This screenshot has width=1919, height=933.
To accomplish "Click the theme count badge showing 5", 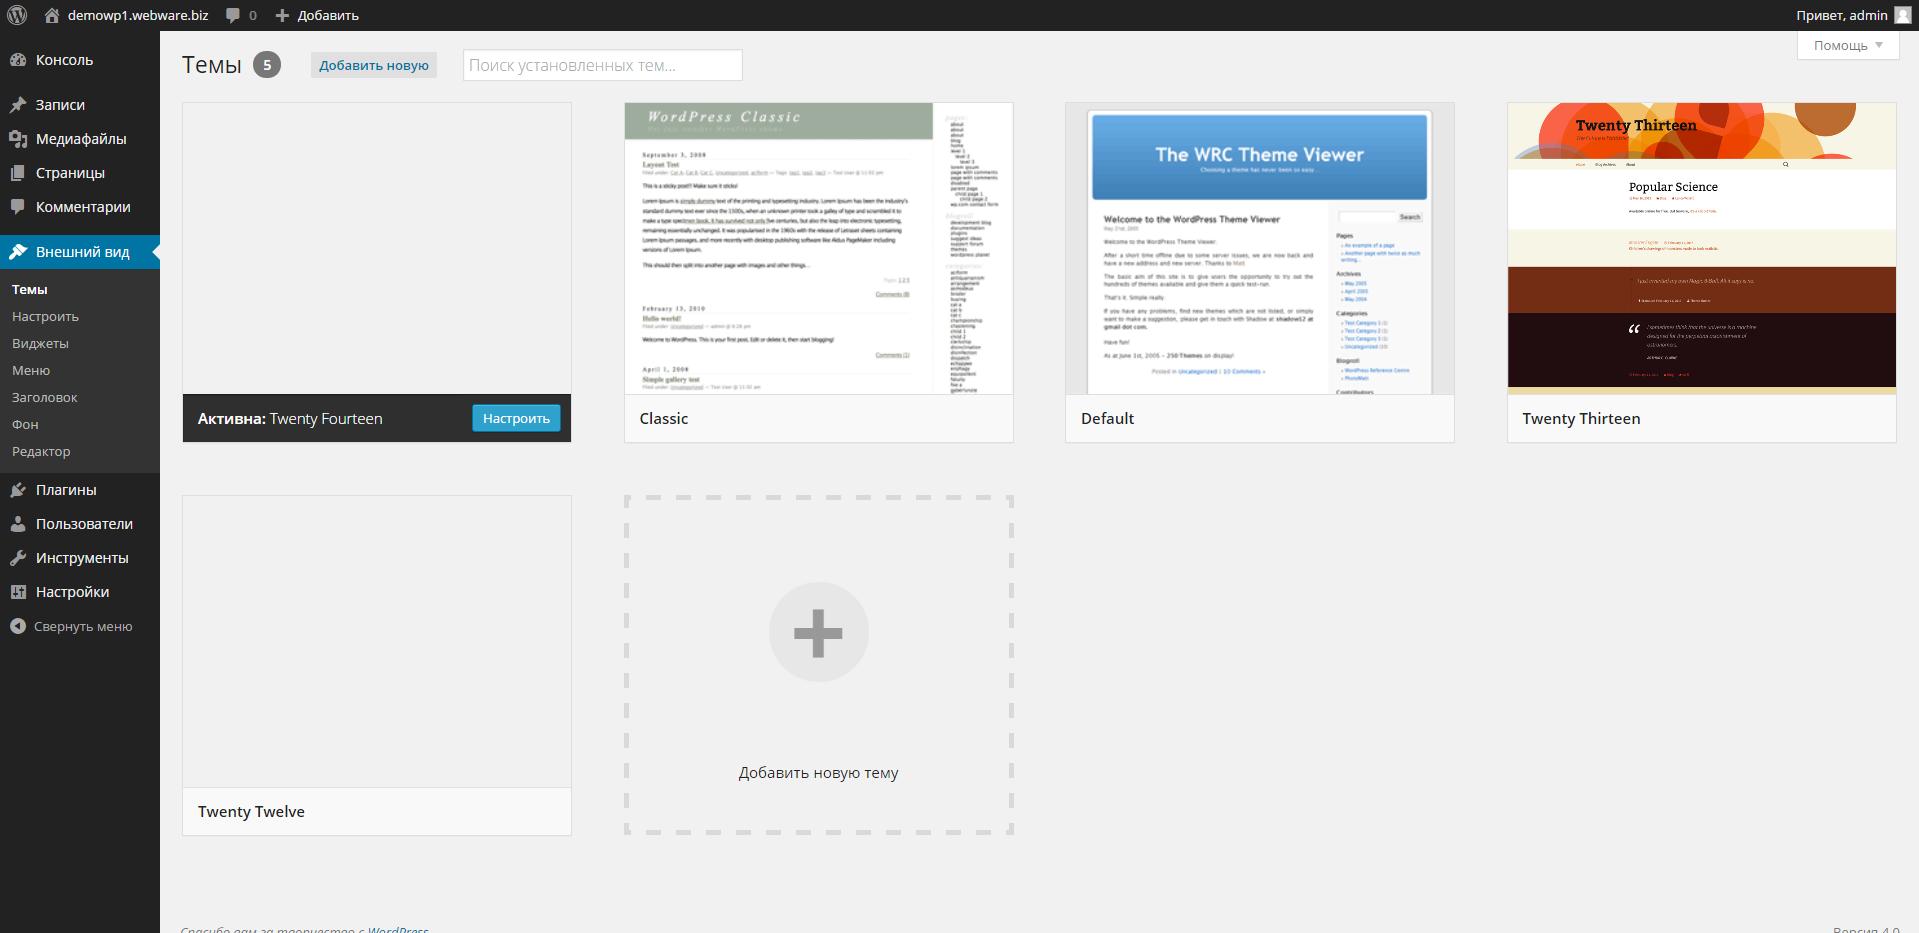I will [x=267, y=65].
